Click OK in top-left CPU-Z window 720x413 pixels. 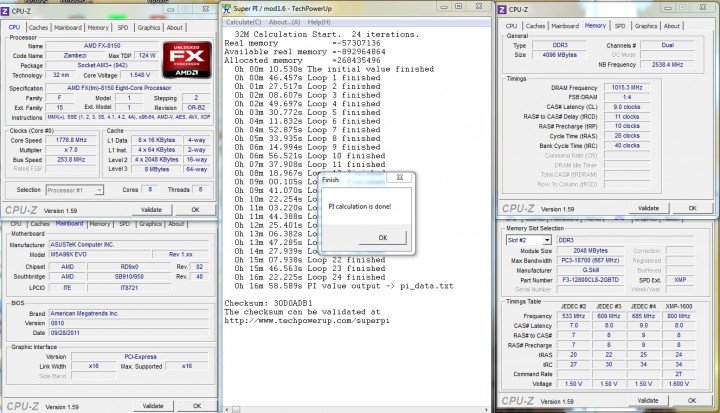pos(195,209)
